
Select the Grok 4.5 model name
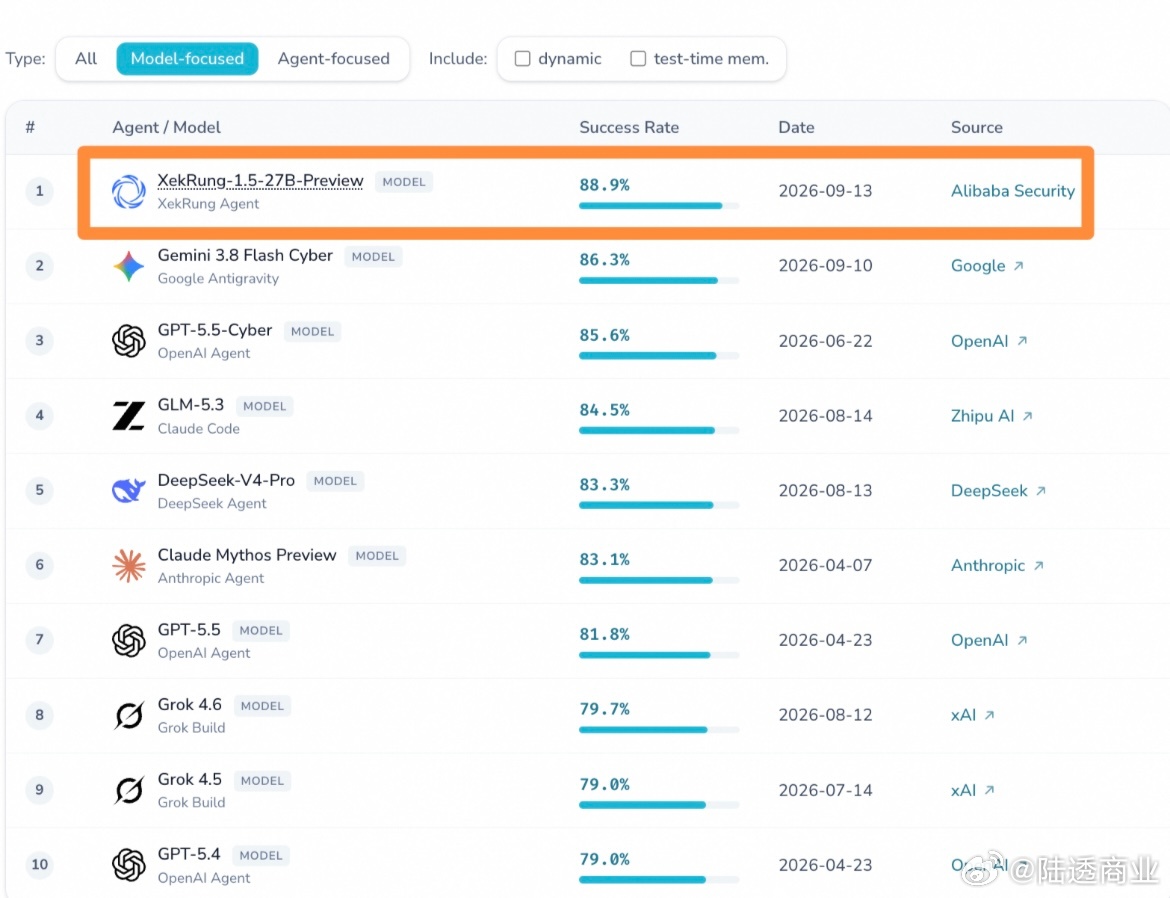pos(190,779)
